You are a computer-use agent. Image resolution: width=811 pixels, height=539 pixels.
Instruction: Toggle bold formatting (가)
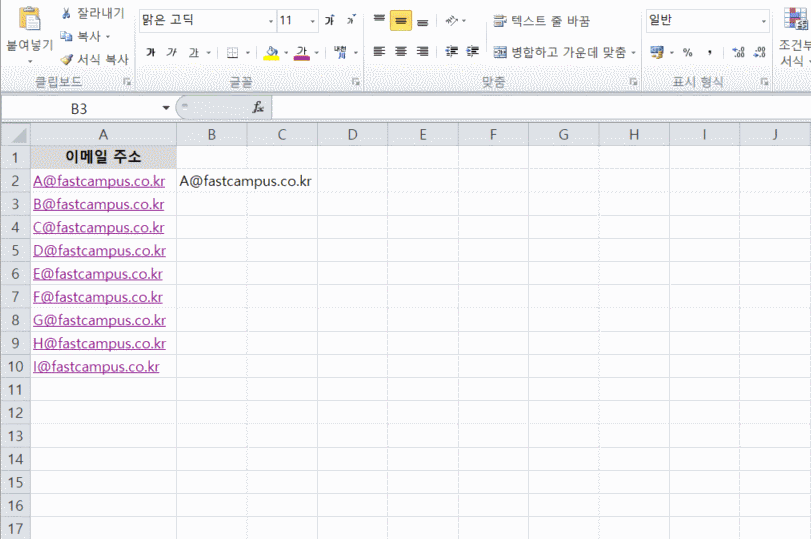point(151,52)
